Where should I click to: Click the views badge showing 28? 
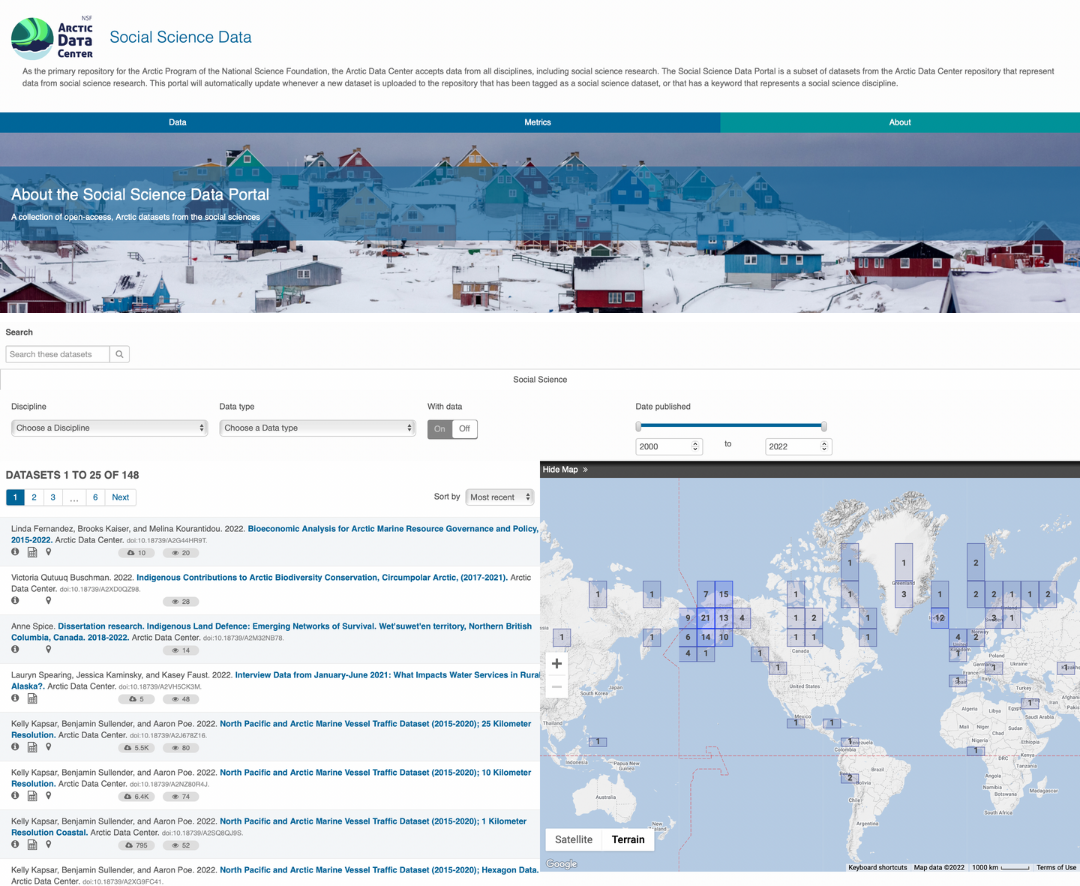181,601
